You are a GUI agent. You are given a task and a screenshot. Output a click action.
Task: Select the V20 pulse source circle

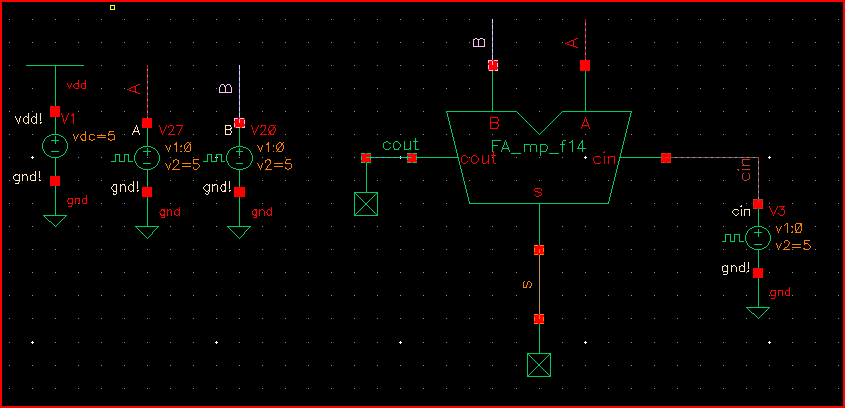click(x=239, y=157)
